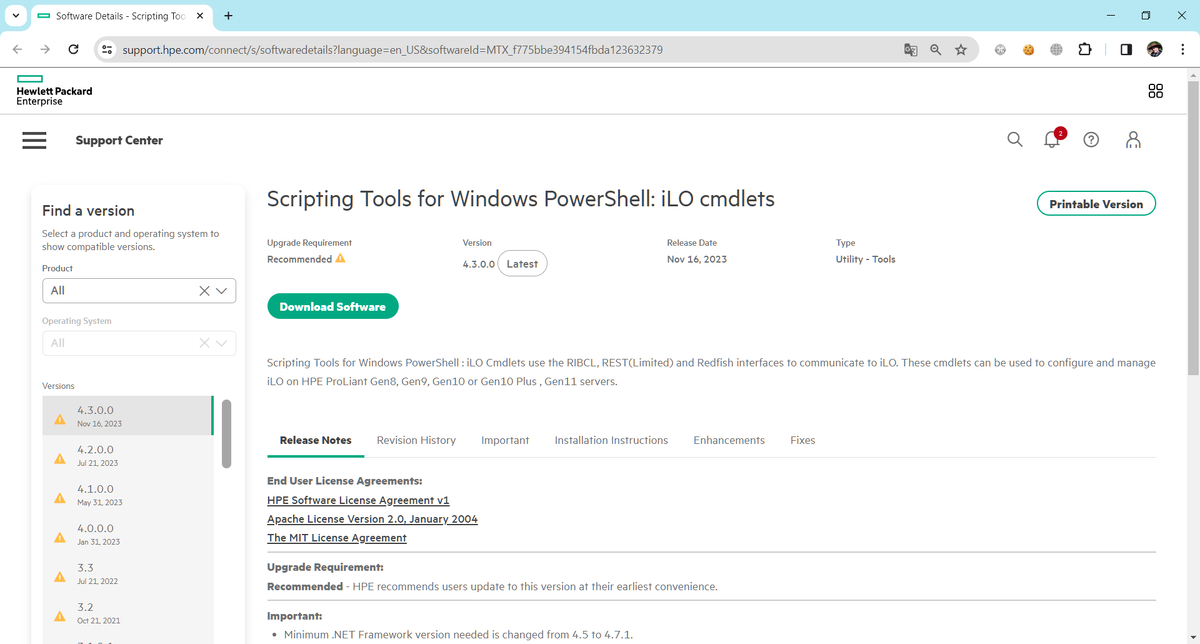Switch to the Important tab
This screenshot has width=1200, height=644.
(x=505, y=440)
